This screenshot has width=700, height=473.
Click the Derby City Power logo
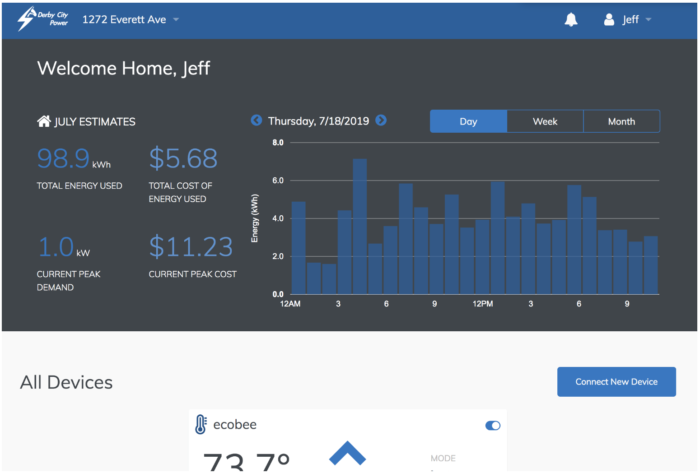point(41,20)
